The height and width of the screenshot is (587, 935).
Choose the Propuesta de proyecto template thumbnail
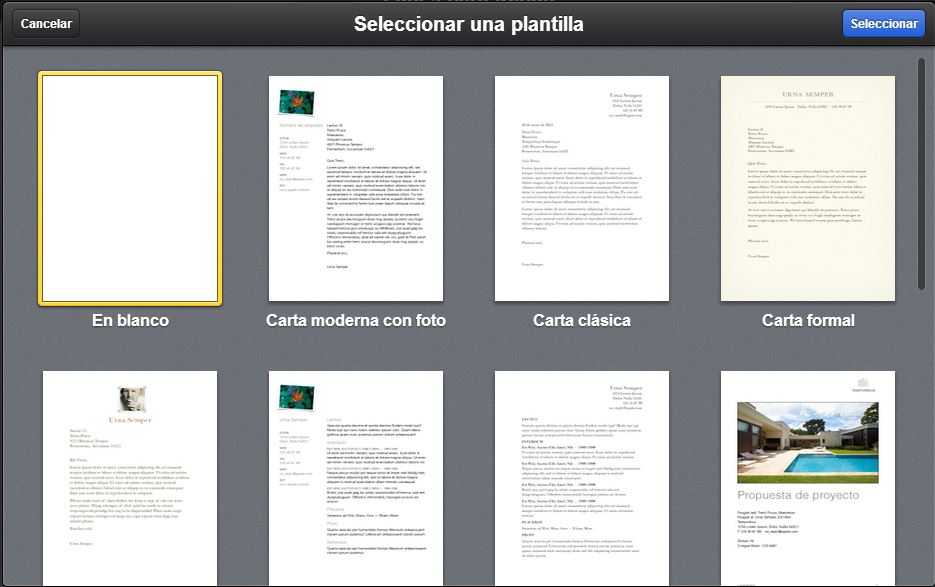point(808,478)
